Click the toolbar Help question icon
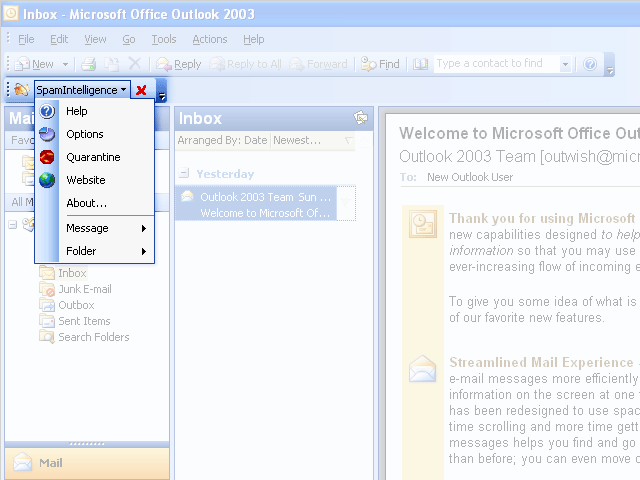 (590, 64)
